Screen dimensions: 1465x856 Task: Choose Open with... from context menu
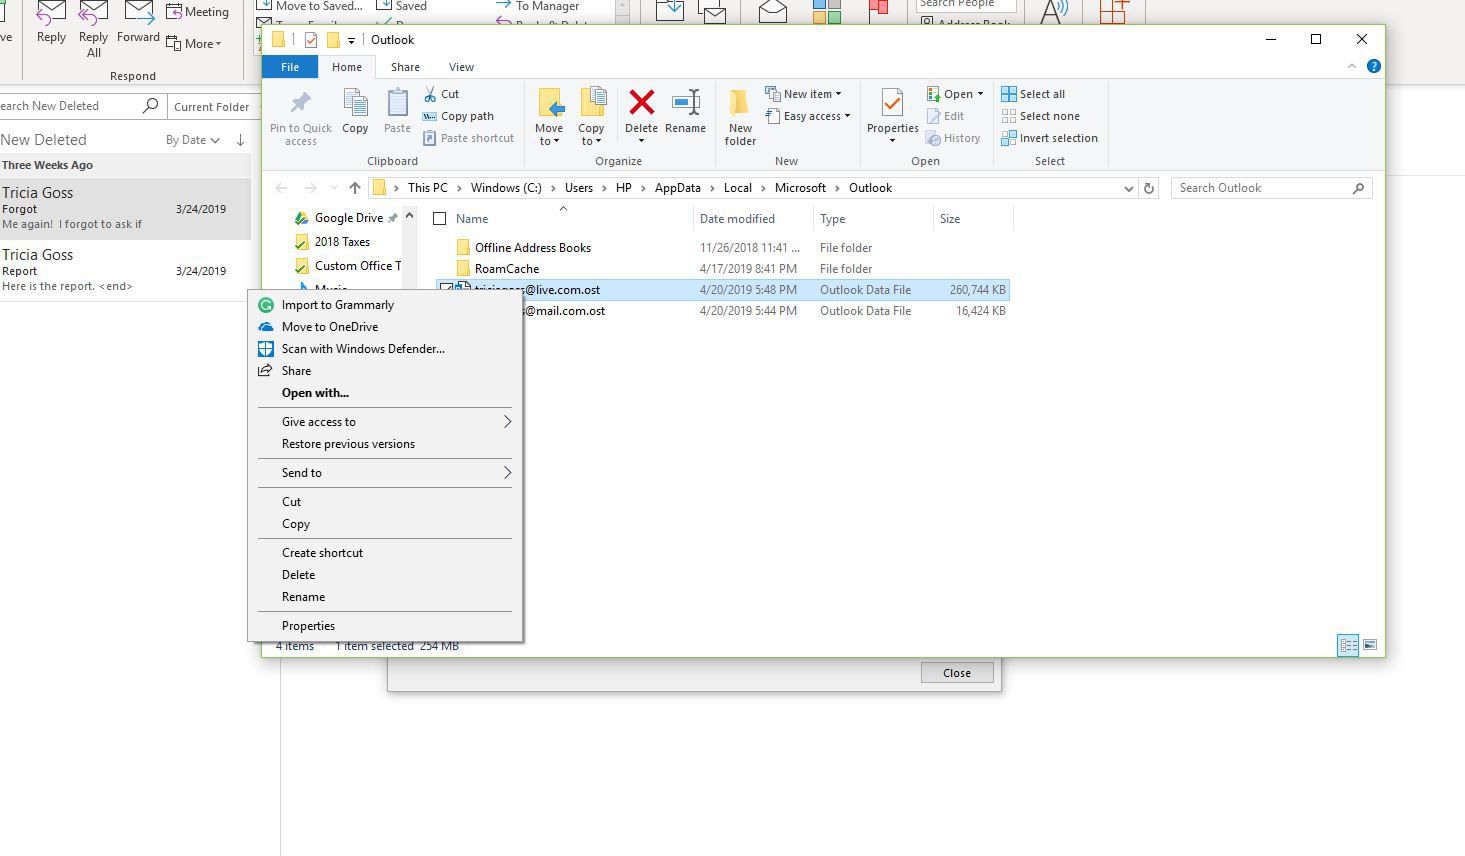click(385, 393)
